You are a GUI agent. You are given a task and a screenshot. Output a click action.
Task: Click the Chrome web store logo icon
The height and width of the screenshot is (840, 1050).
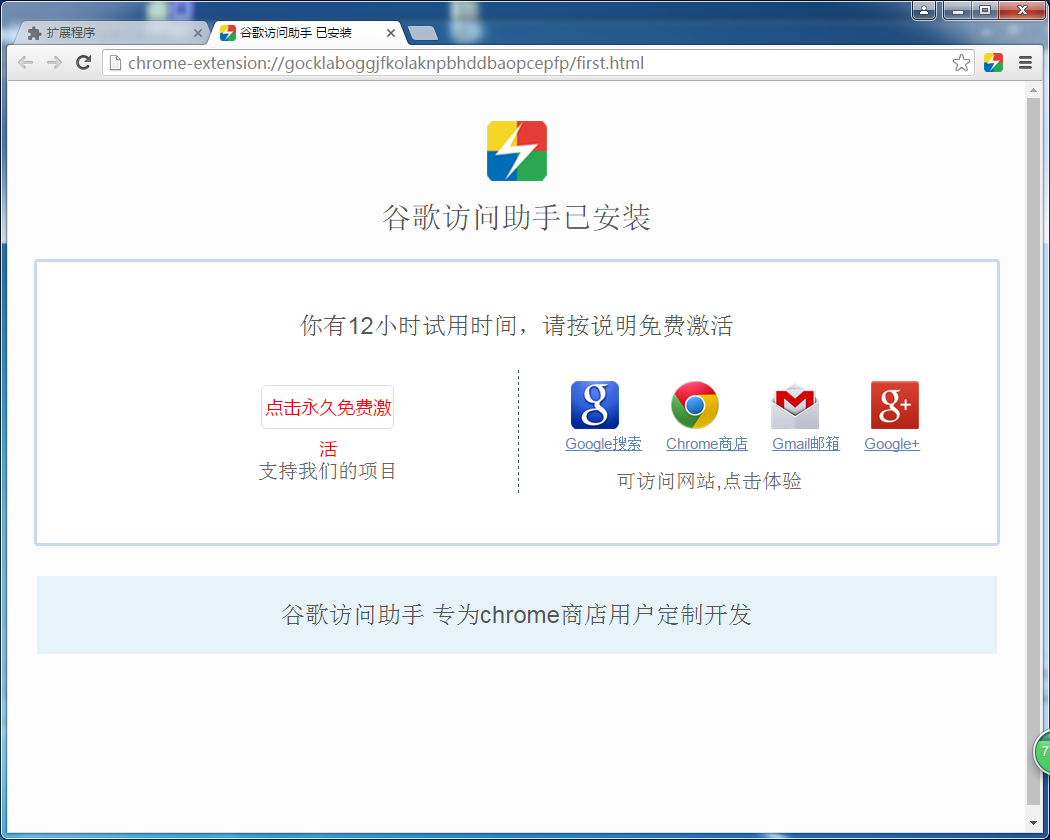click(694, 405)
